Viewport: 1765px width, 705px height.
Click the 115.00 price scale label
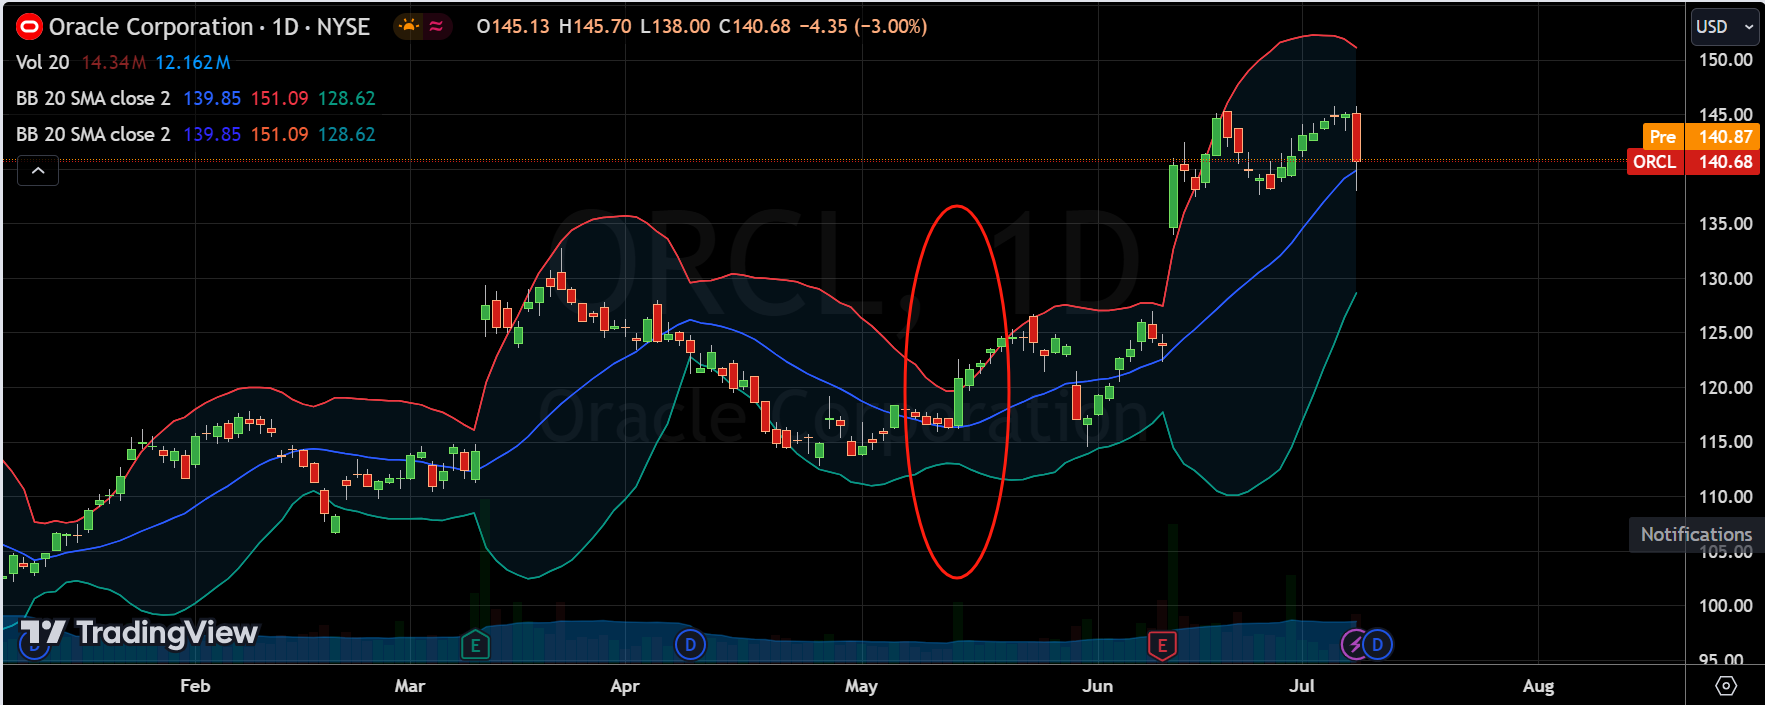point(1726,441)
